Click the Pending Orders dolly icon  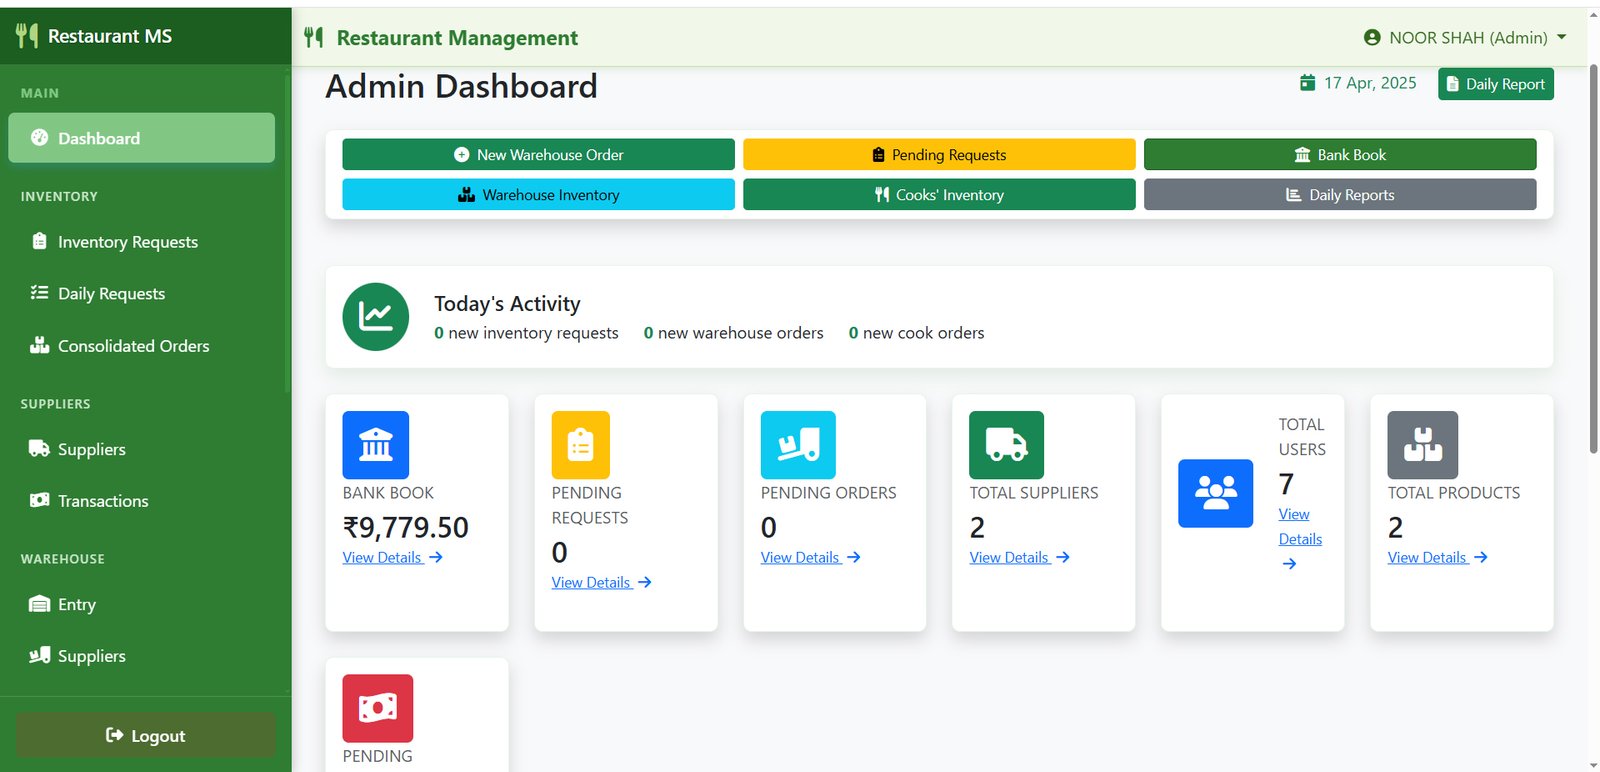pos(798,445)
